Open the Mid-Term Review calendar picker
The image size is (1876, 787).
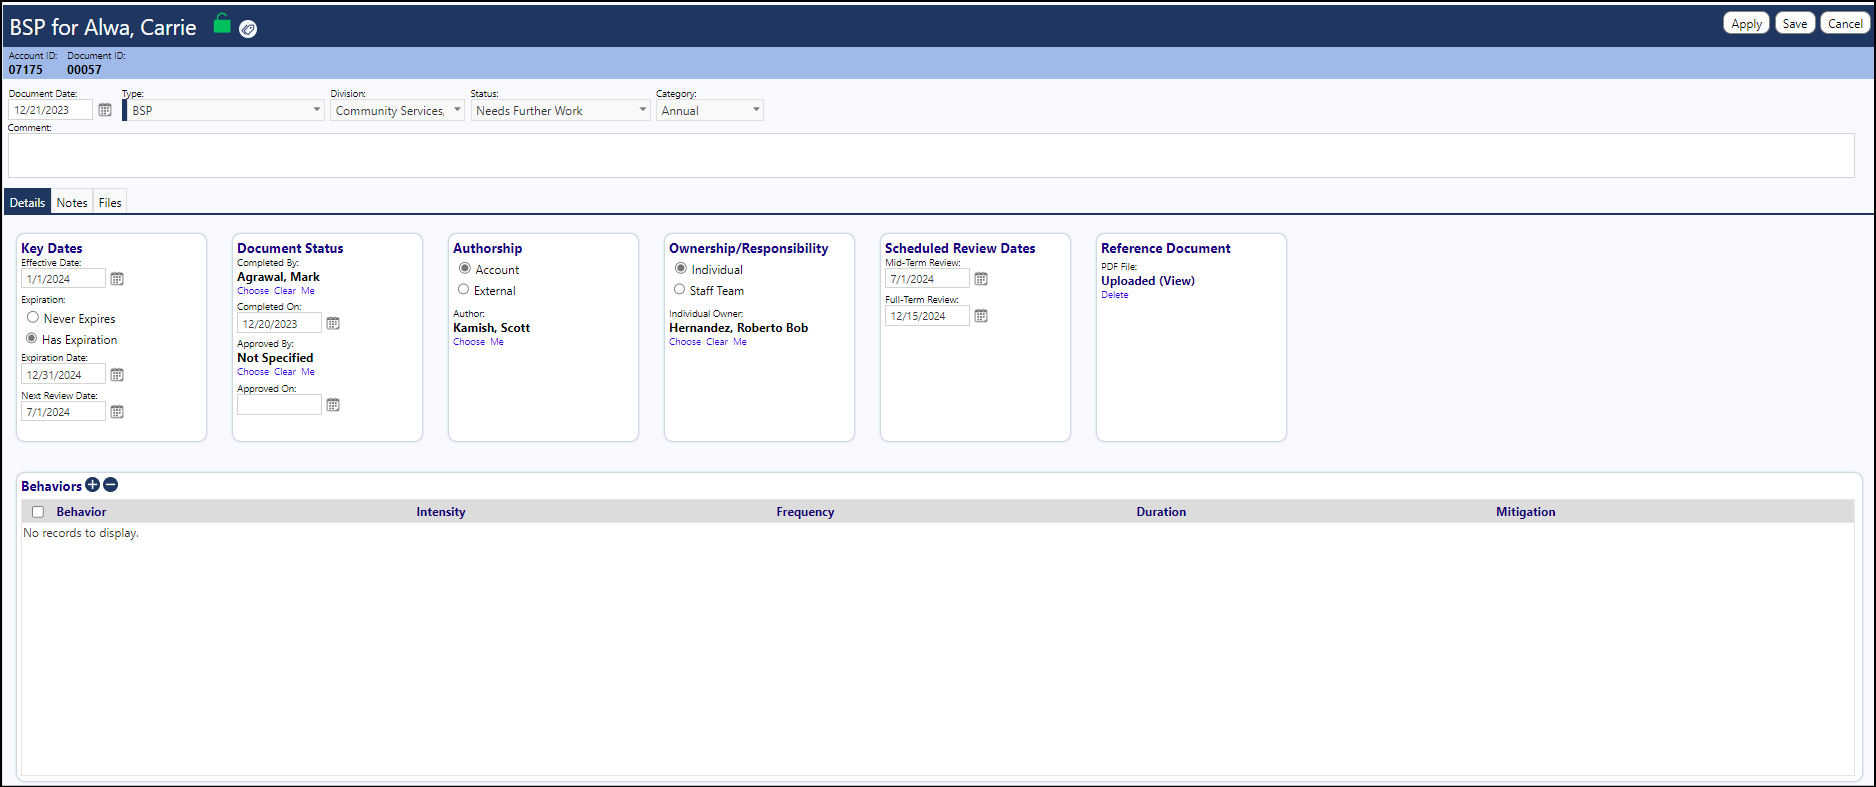tap(981, 279)
